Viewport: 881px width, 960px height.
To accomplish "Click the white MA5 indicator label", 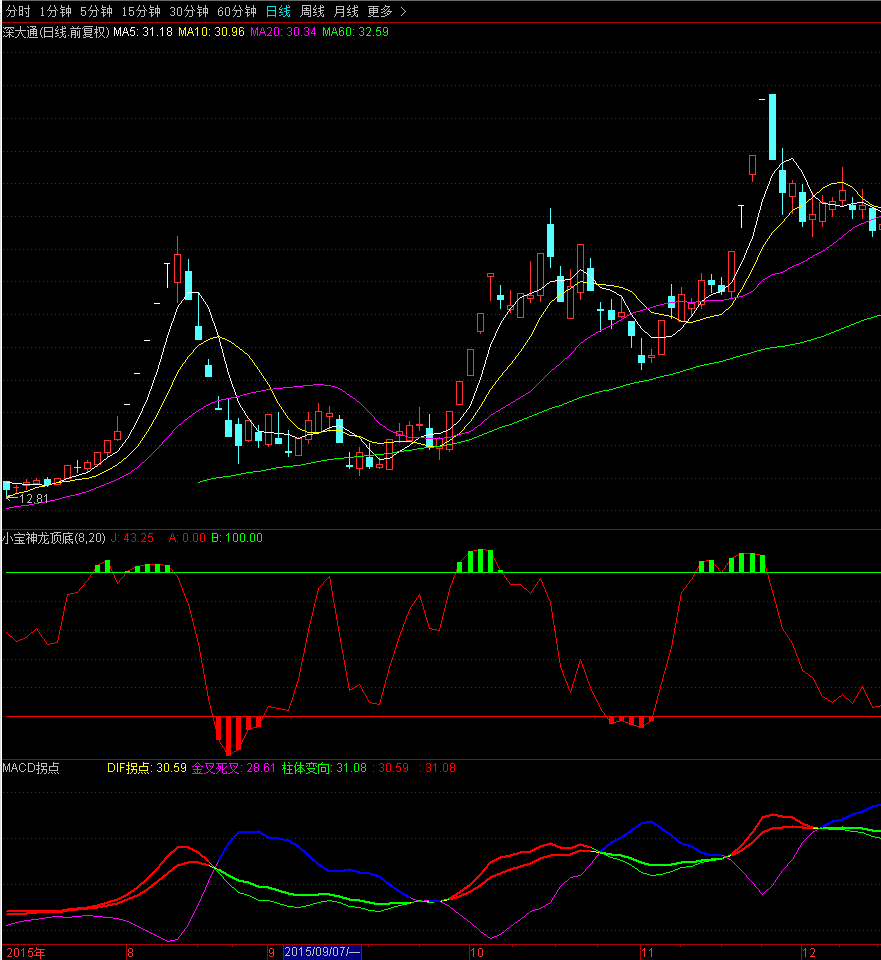I will [x=141, y=32].
